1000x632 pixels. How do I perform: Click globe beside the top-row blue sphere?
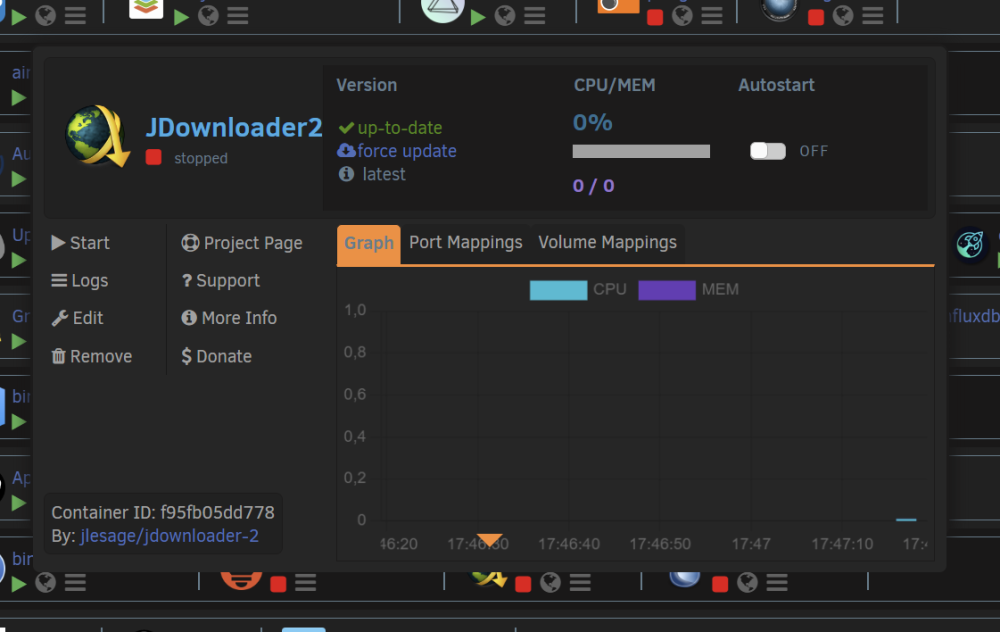(x=843, y=15)
